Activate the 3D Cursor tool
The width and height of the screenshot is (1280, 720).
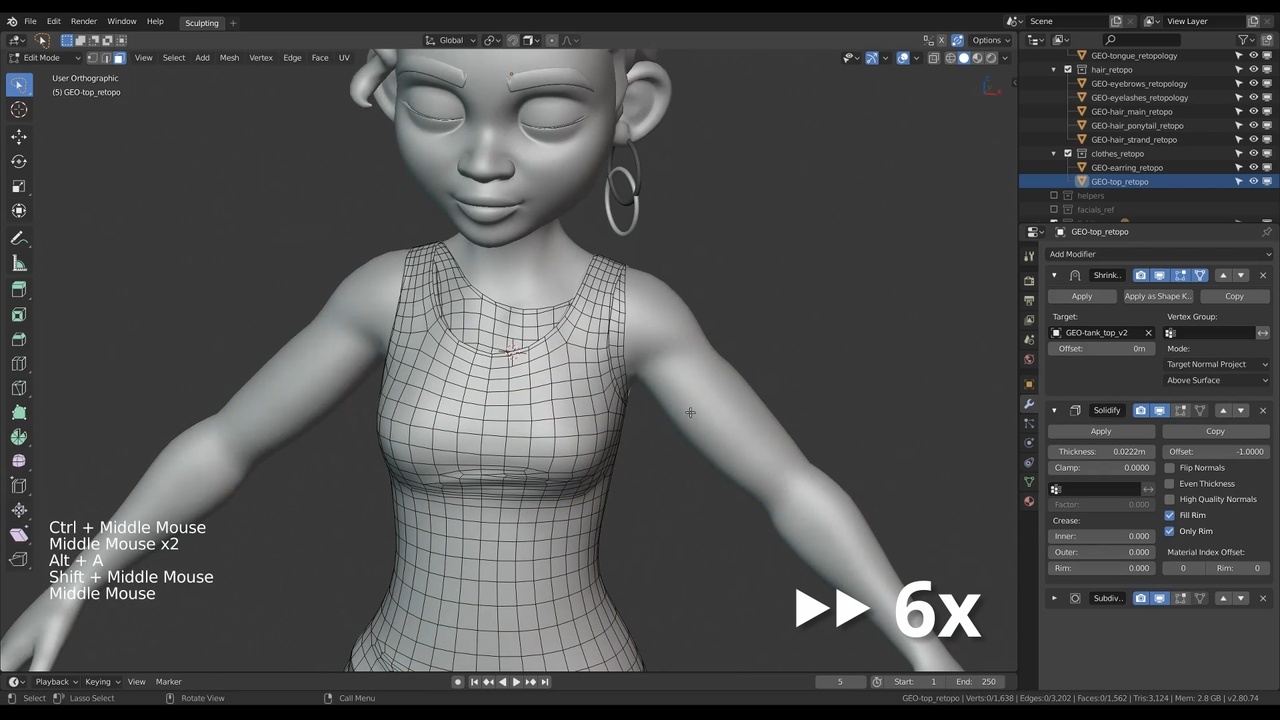(x=19, y=110)
